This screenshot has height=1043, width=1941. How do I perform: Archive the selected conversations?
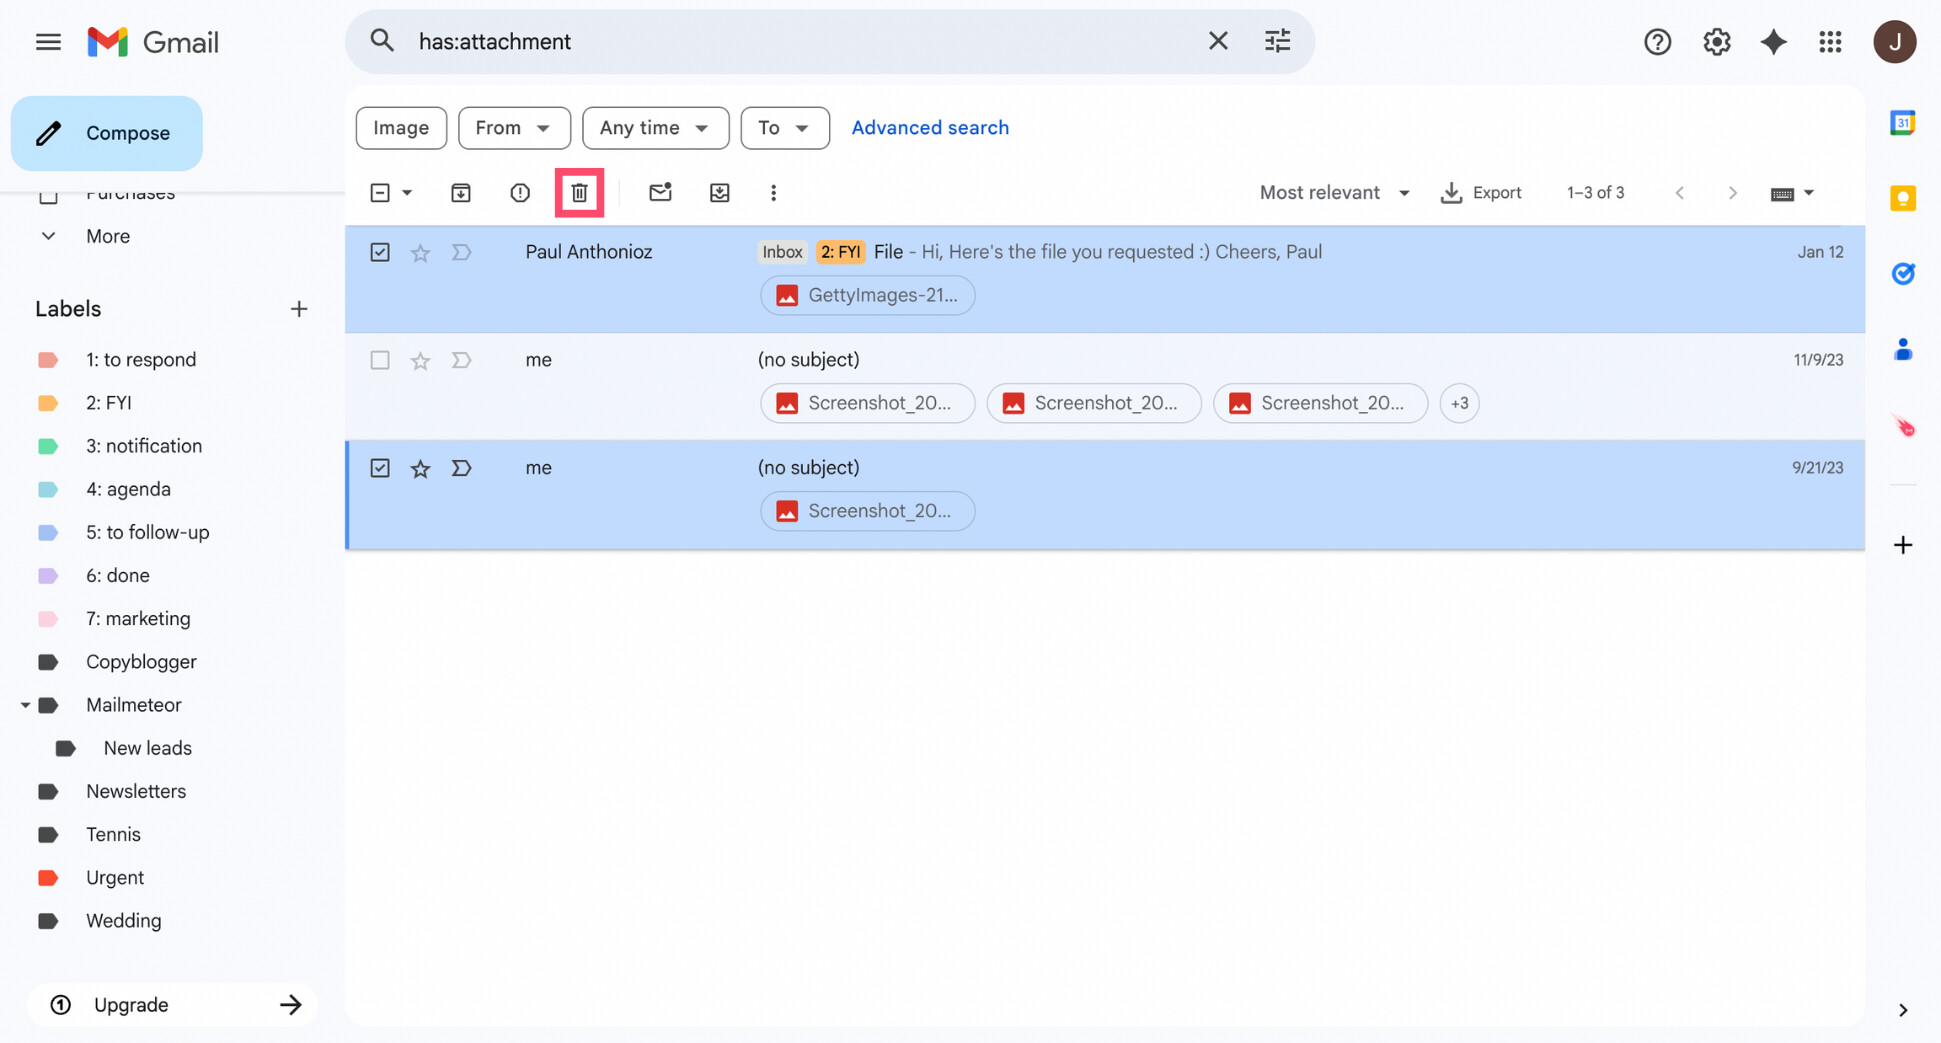[460, 192]
